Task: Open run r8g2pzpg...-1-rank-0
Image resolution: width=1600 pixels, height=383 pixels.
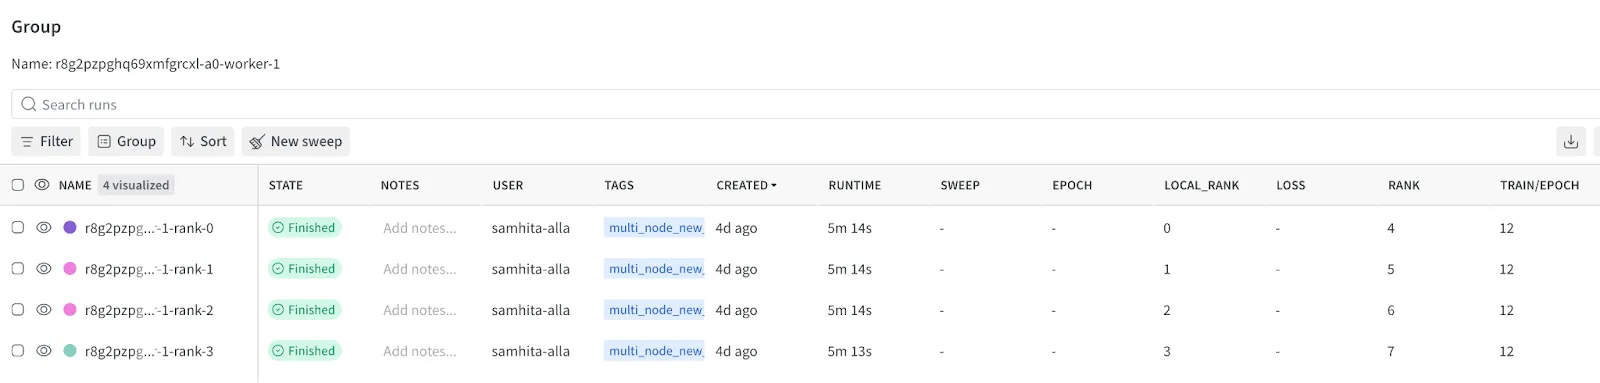Action: click(x=149, y=228)
